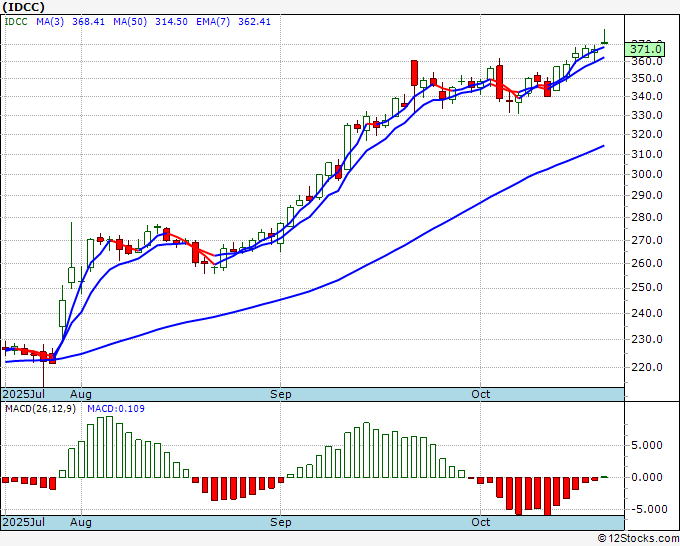Click the 368.41 MA(3) value
The height and width of the screenshot is (546, 680).
click(x=88, y=22)
